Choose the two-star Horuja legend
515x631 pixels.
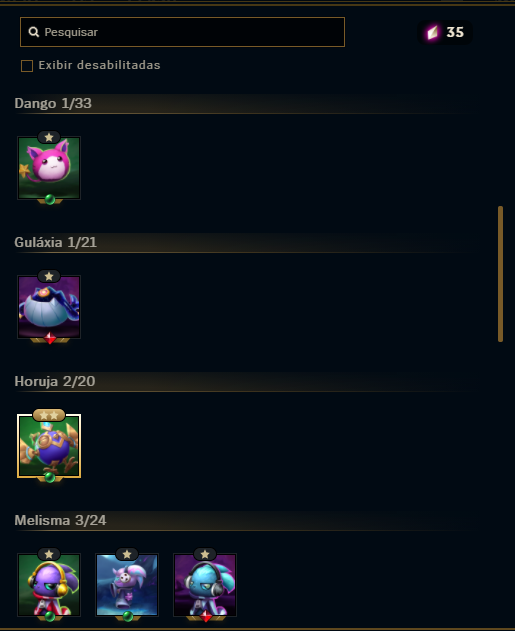click(49, 446)
